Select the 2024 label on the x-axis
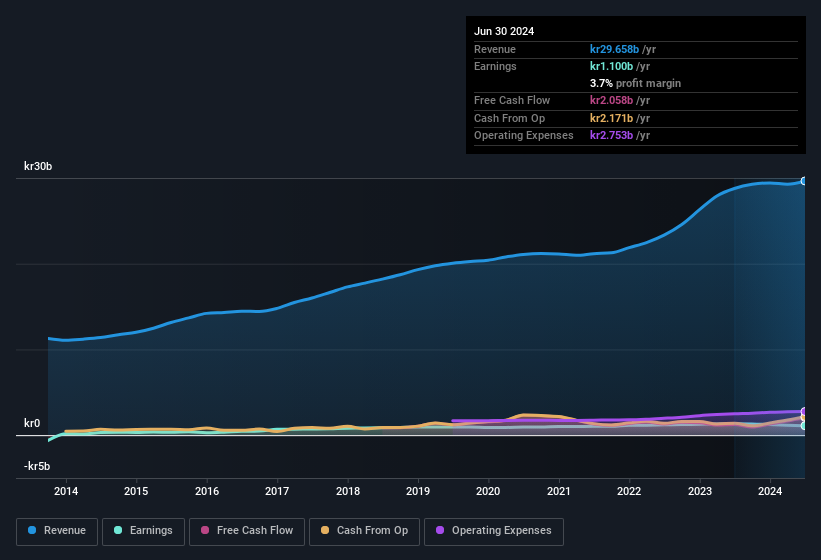Image resolution: width=821 pixels, height=560 pixels. 770,491
